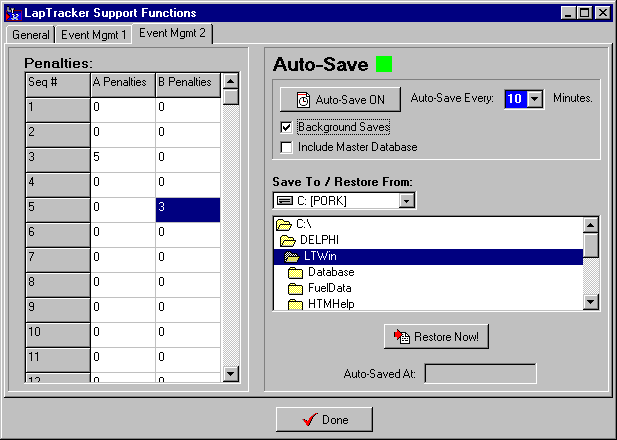Maximize the LapTracker Support Functions window
Image resolution: width=617 pixels, height=440 pixels.
pos(584,13)
